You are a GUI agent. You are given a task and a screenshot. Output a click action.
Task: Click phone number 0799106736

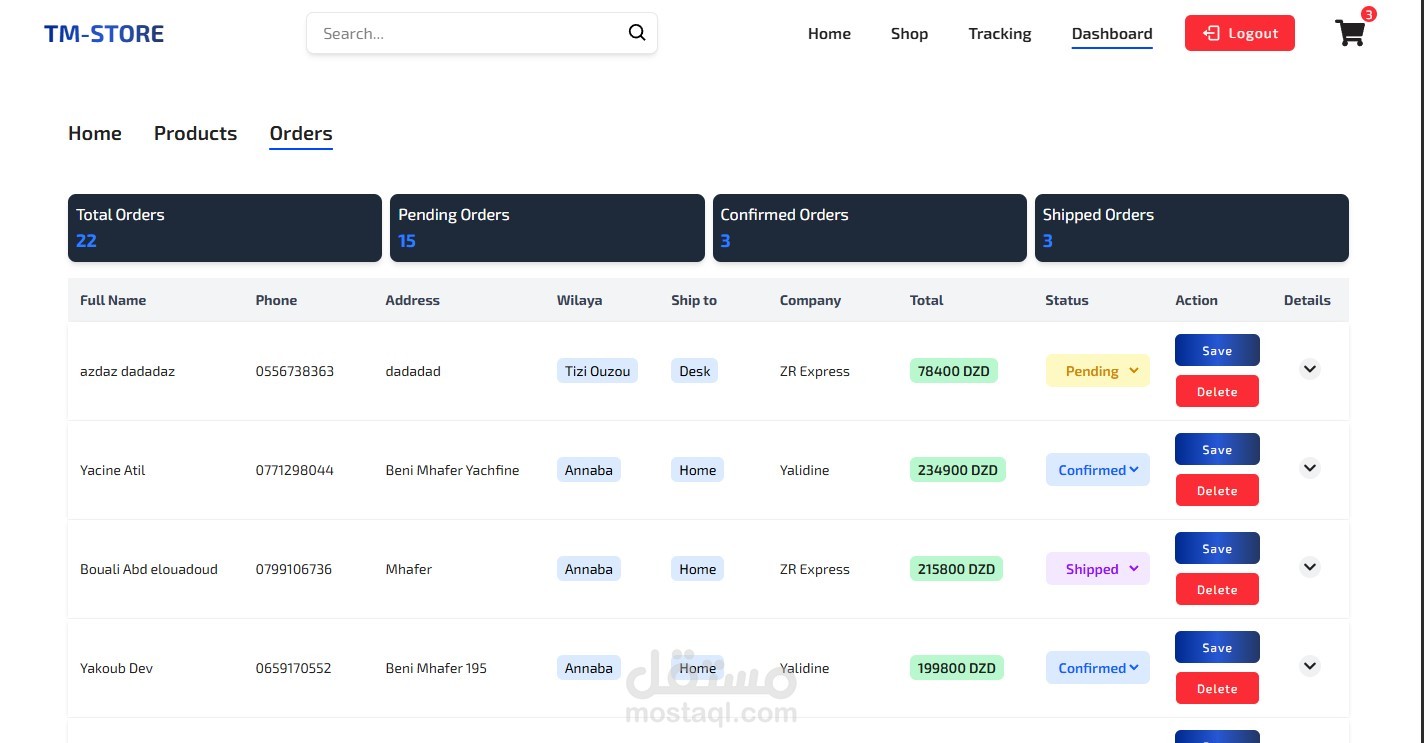click(x=294, y=569)
